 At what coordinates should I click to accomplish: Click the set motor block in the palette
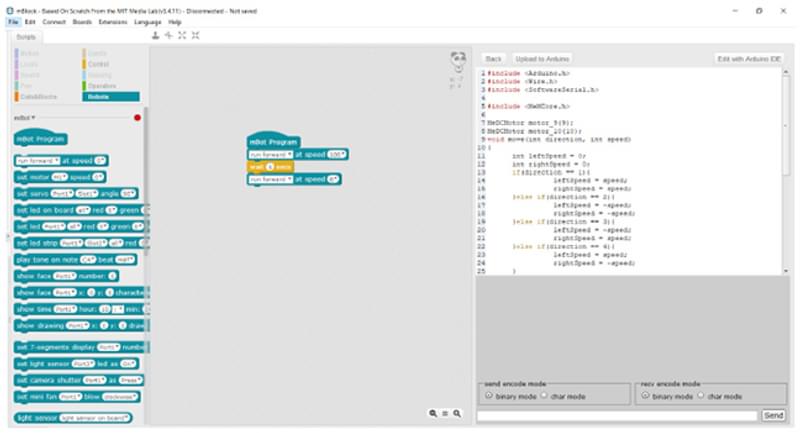pyautogui.click(x=60, y=177)
